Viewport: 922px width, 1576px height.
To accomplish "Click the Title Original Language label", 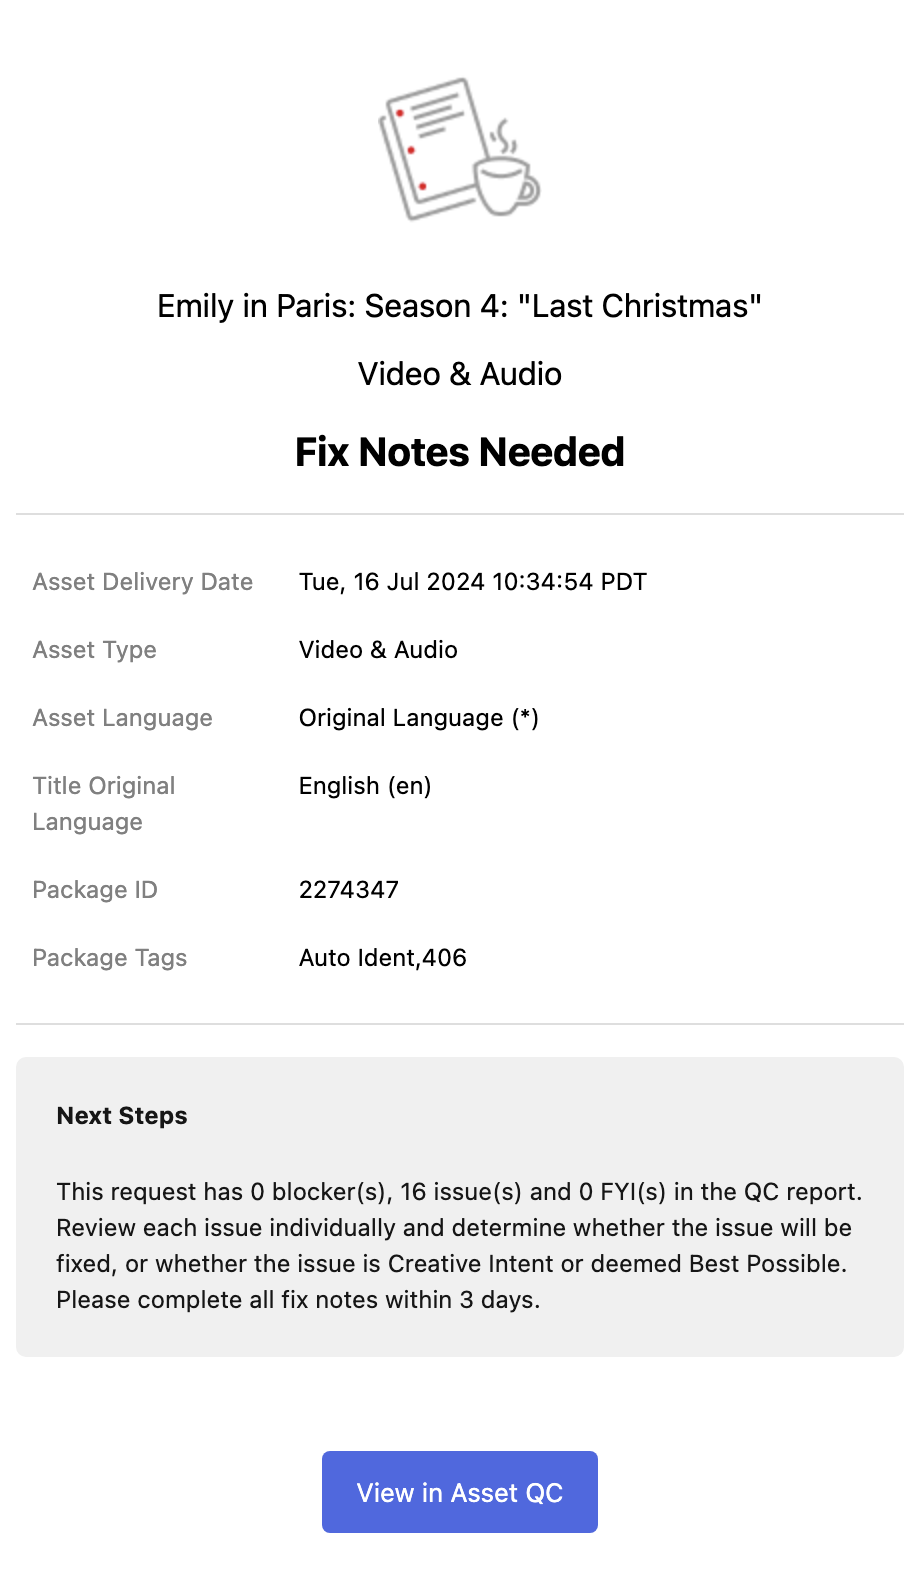I will [x=104, y=804].
